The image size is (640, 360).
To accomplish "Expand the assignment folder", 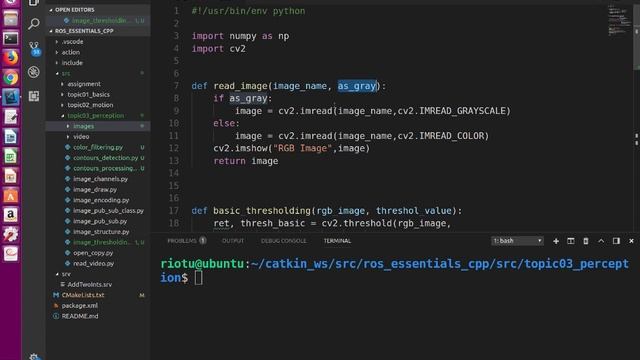I will tap(98, 84).
